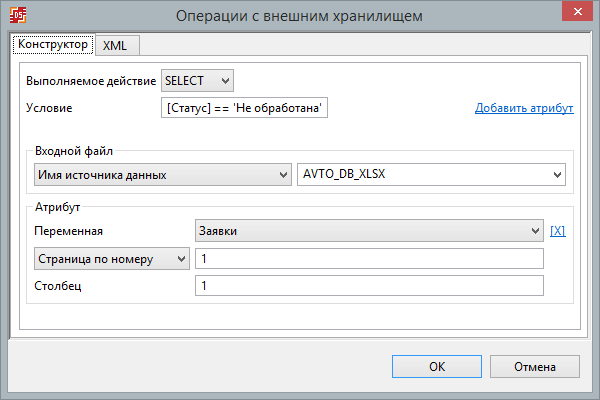
Task: Click the Отмена button
Action: (535, 367)
